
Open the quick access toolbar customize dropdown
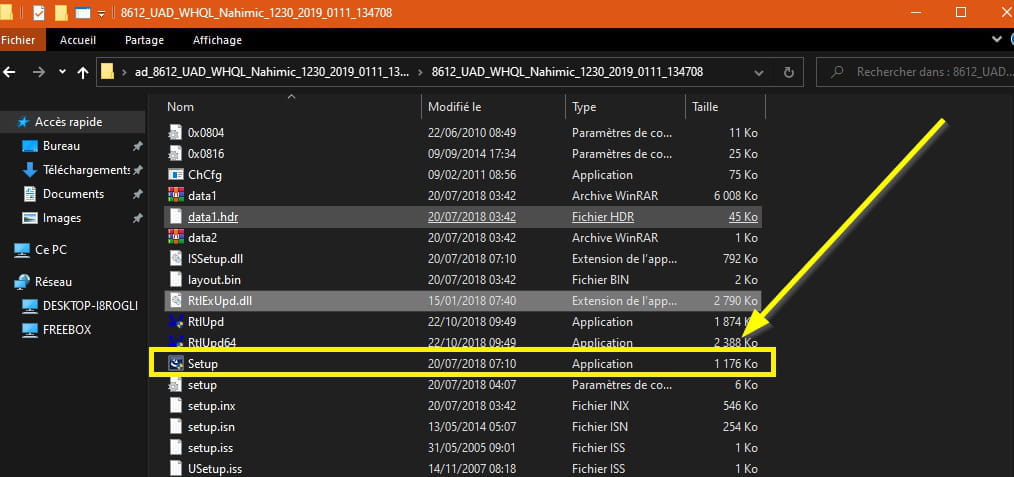pyautogui.click(x=101, y=14)
